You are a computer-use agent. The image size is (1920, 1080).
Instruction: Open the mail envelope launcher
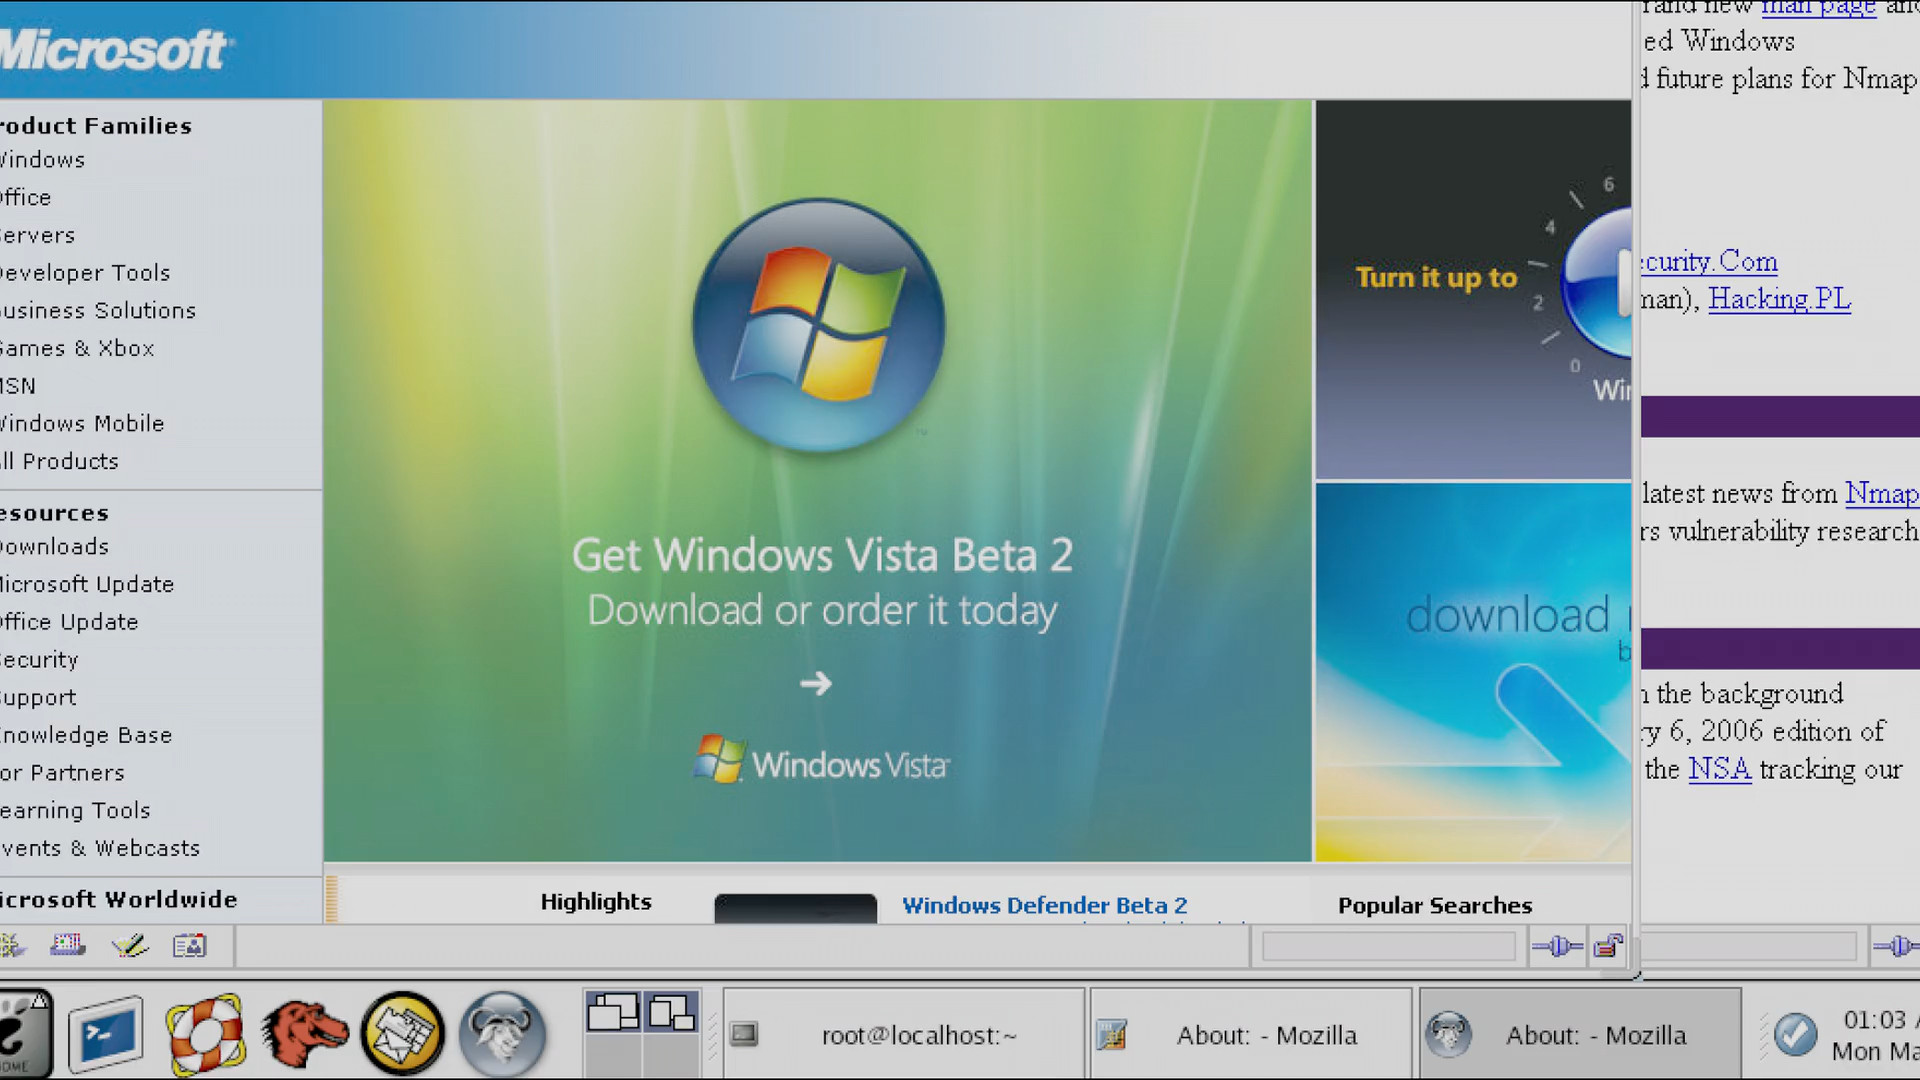403,1033
